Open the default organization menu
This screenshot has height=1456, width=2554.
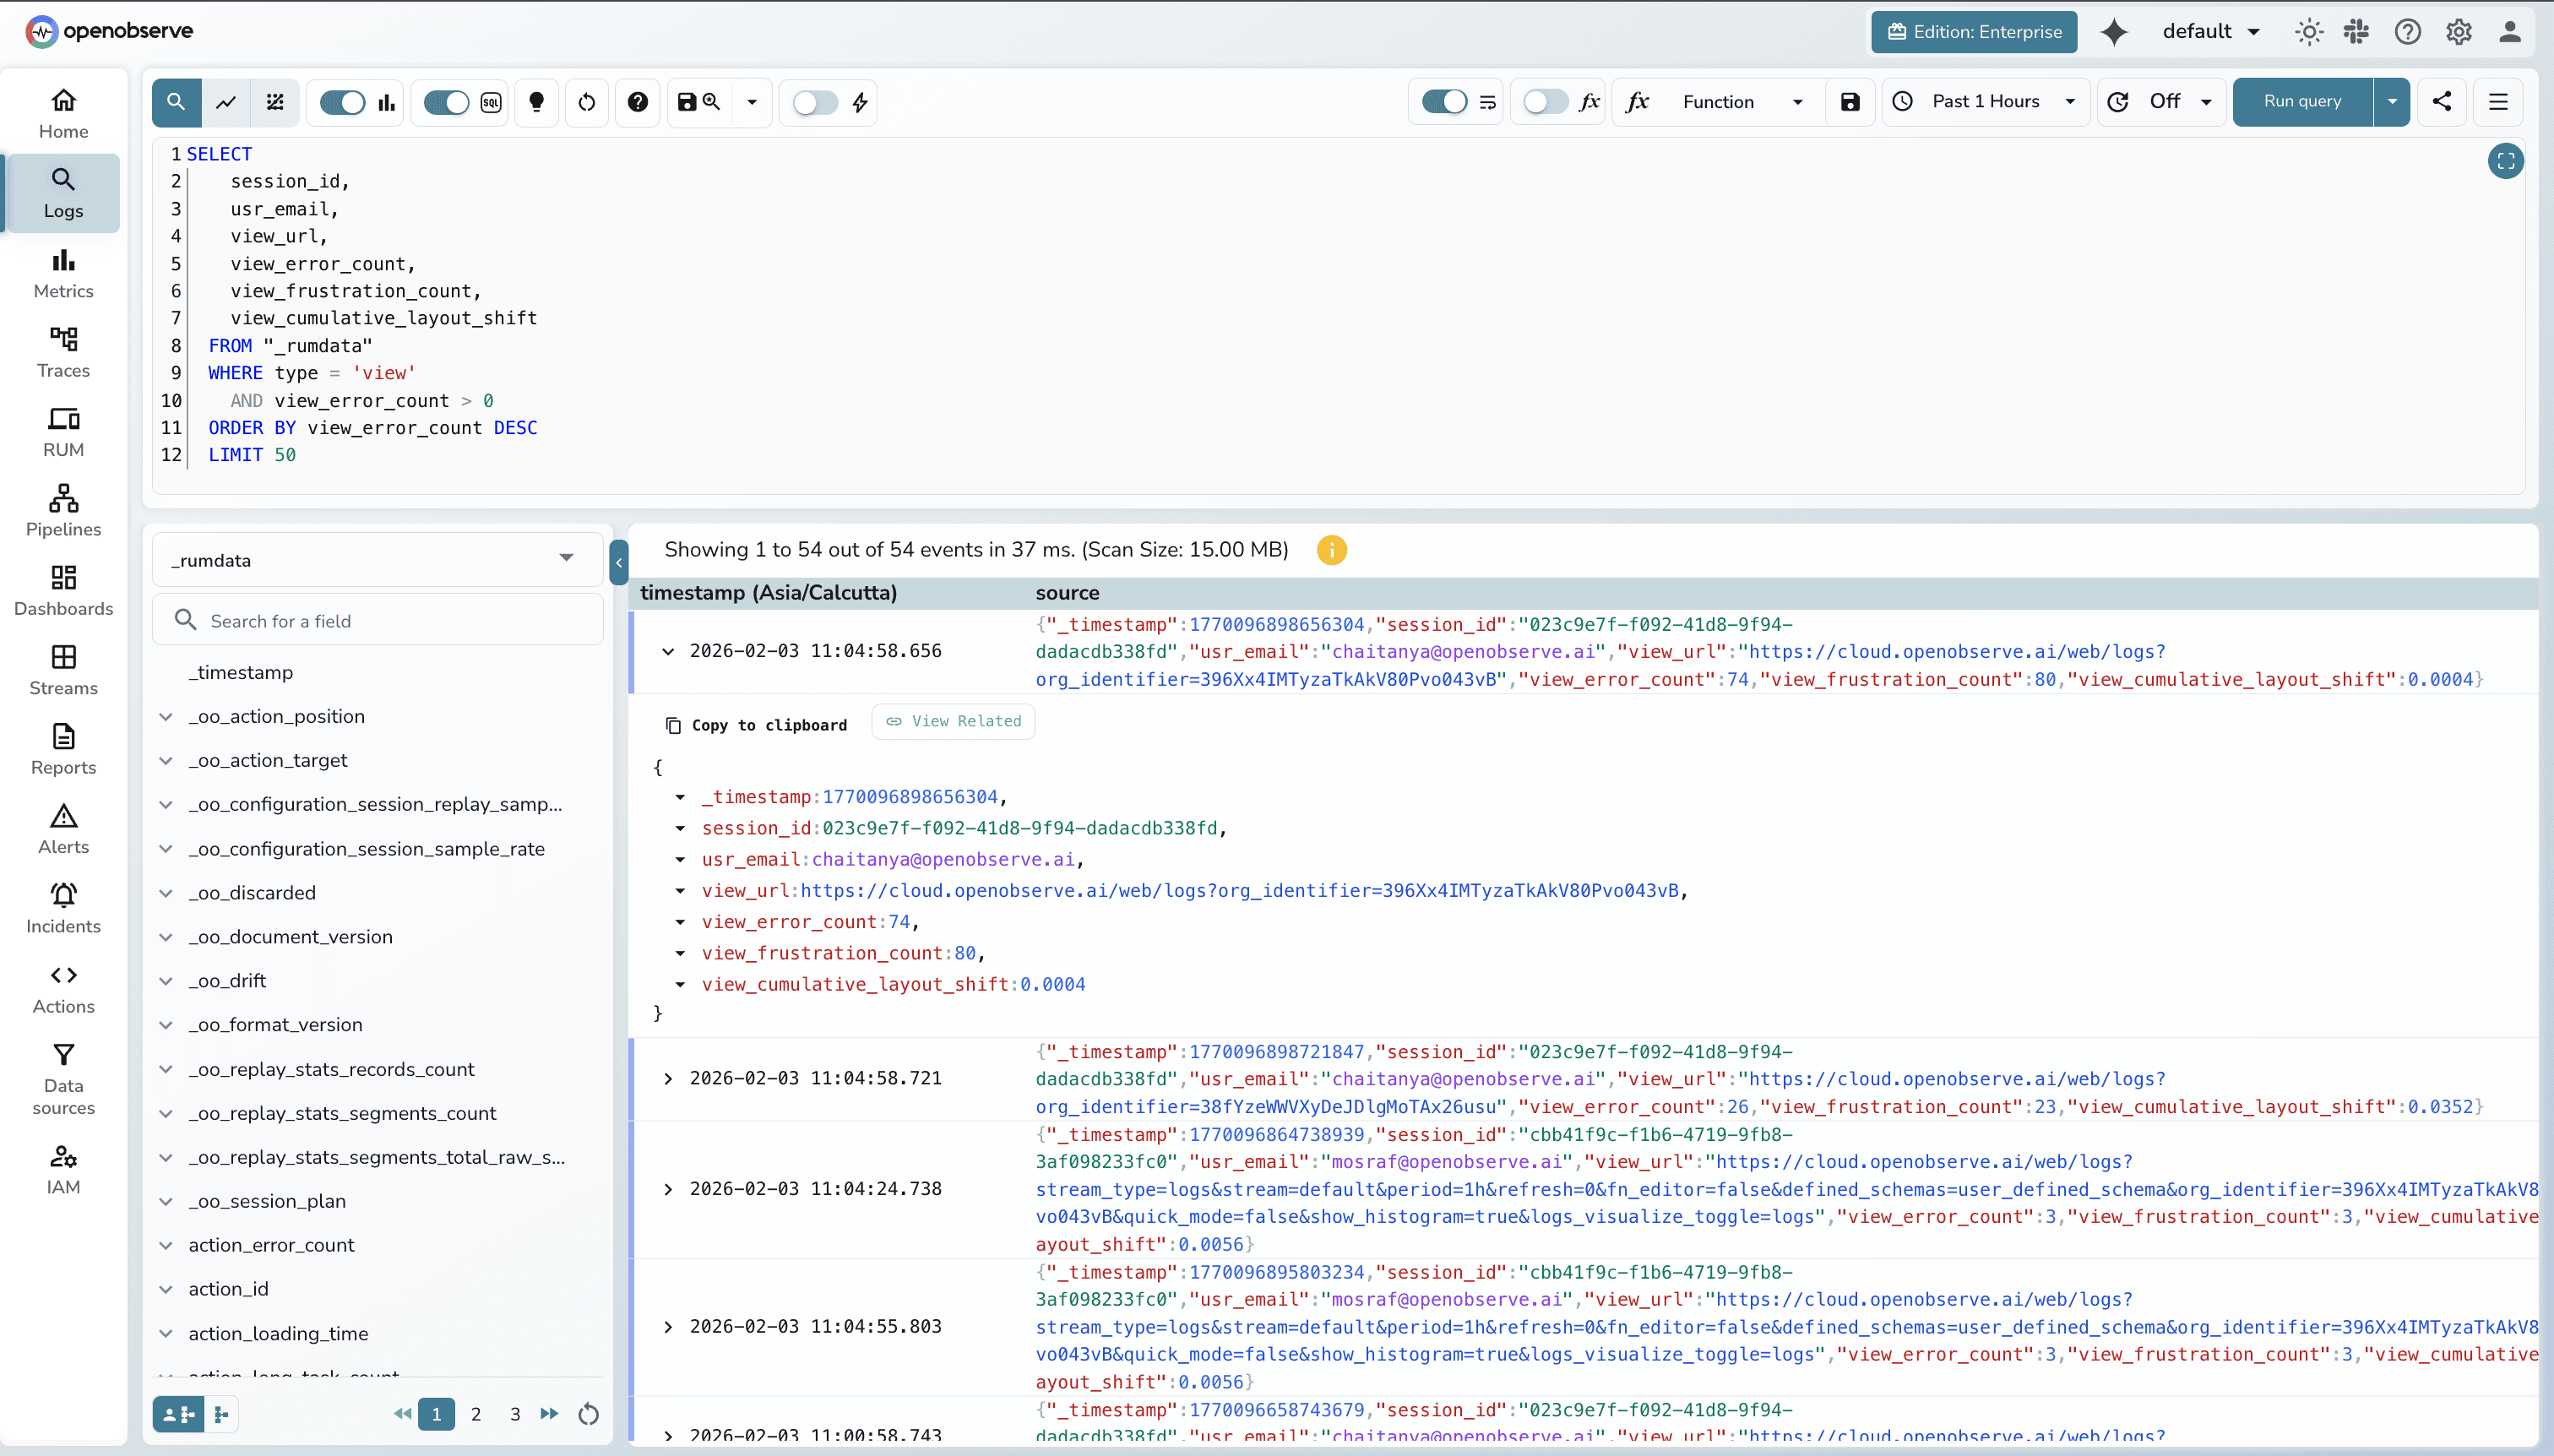click(x=2209, y=31)
